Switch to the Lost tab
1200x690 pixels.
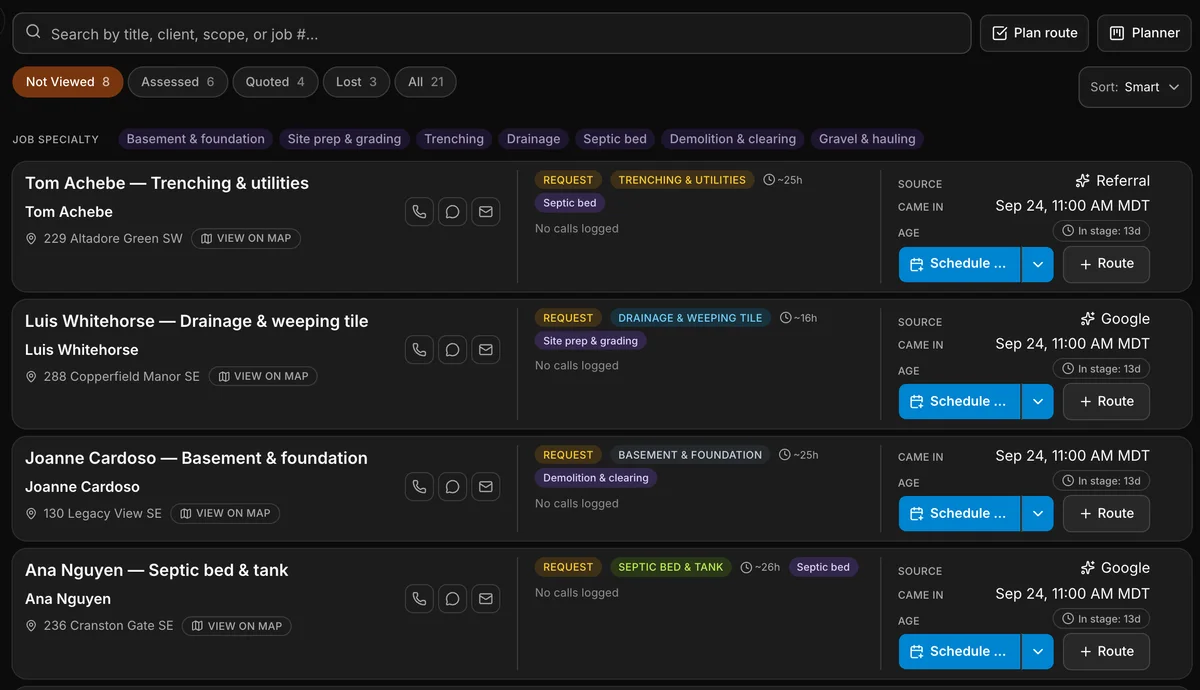tap(356, 82)
